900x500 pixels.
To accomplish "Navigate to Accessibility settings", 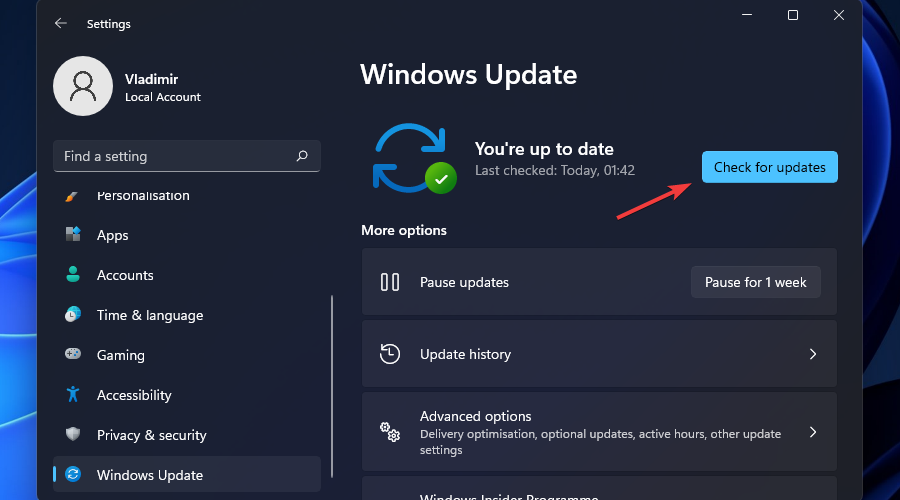I will [x=187, y=395].
